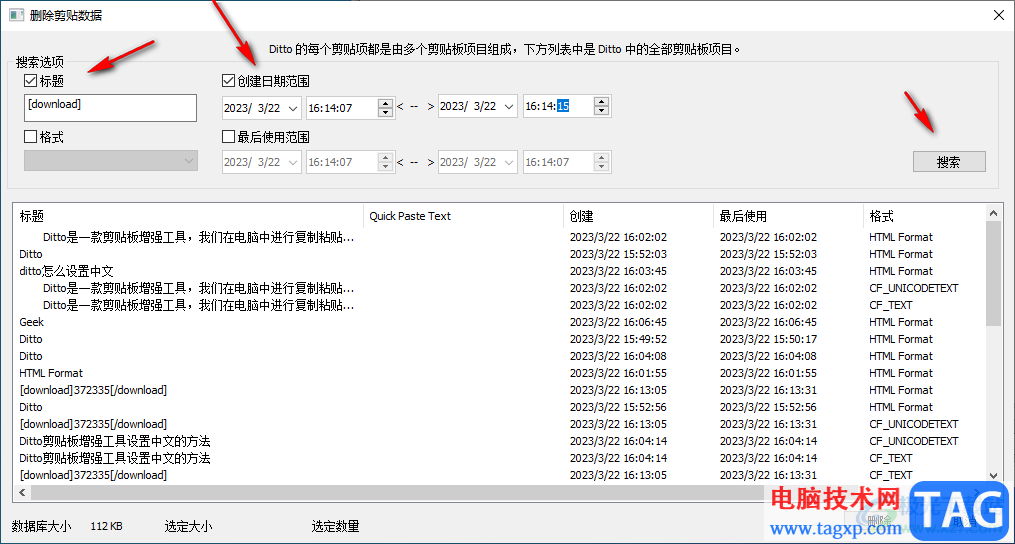Increase the creation end time with up spinner
Screen dimensions: 1015x544
[x=602, y=102]
